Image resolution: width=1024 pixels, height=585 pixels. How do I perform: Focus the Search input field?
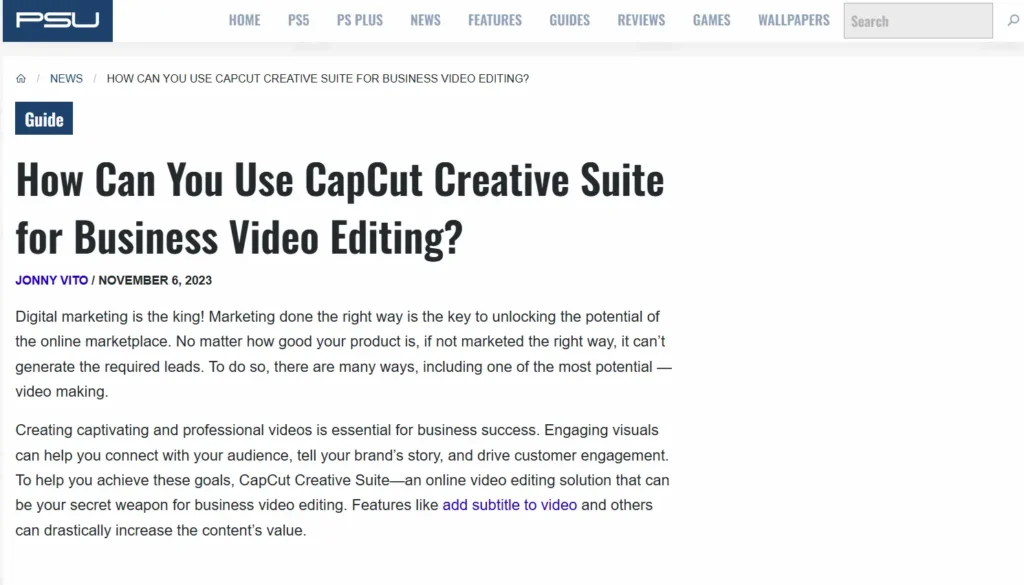tap(918, 21)
